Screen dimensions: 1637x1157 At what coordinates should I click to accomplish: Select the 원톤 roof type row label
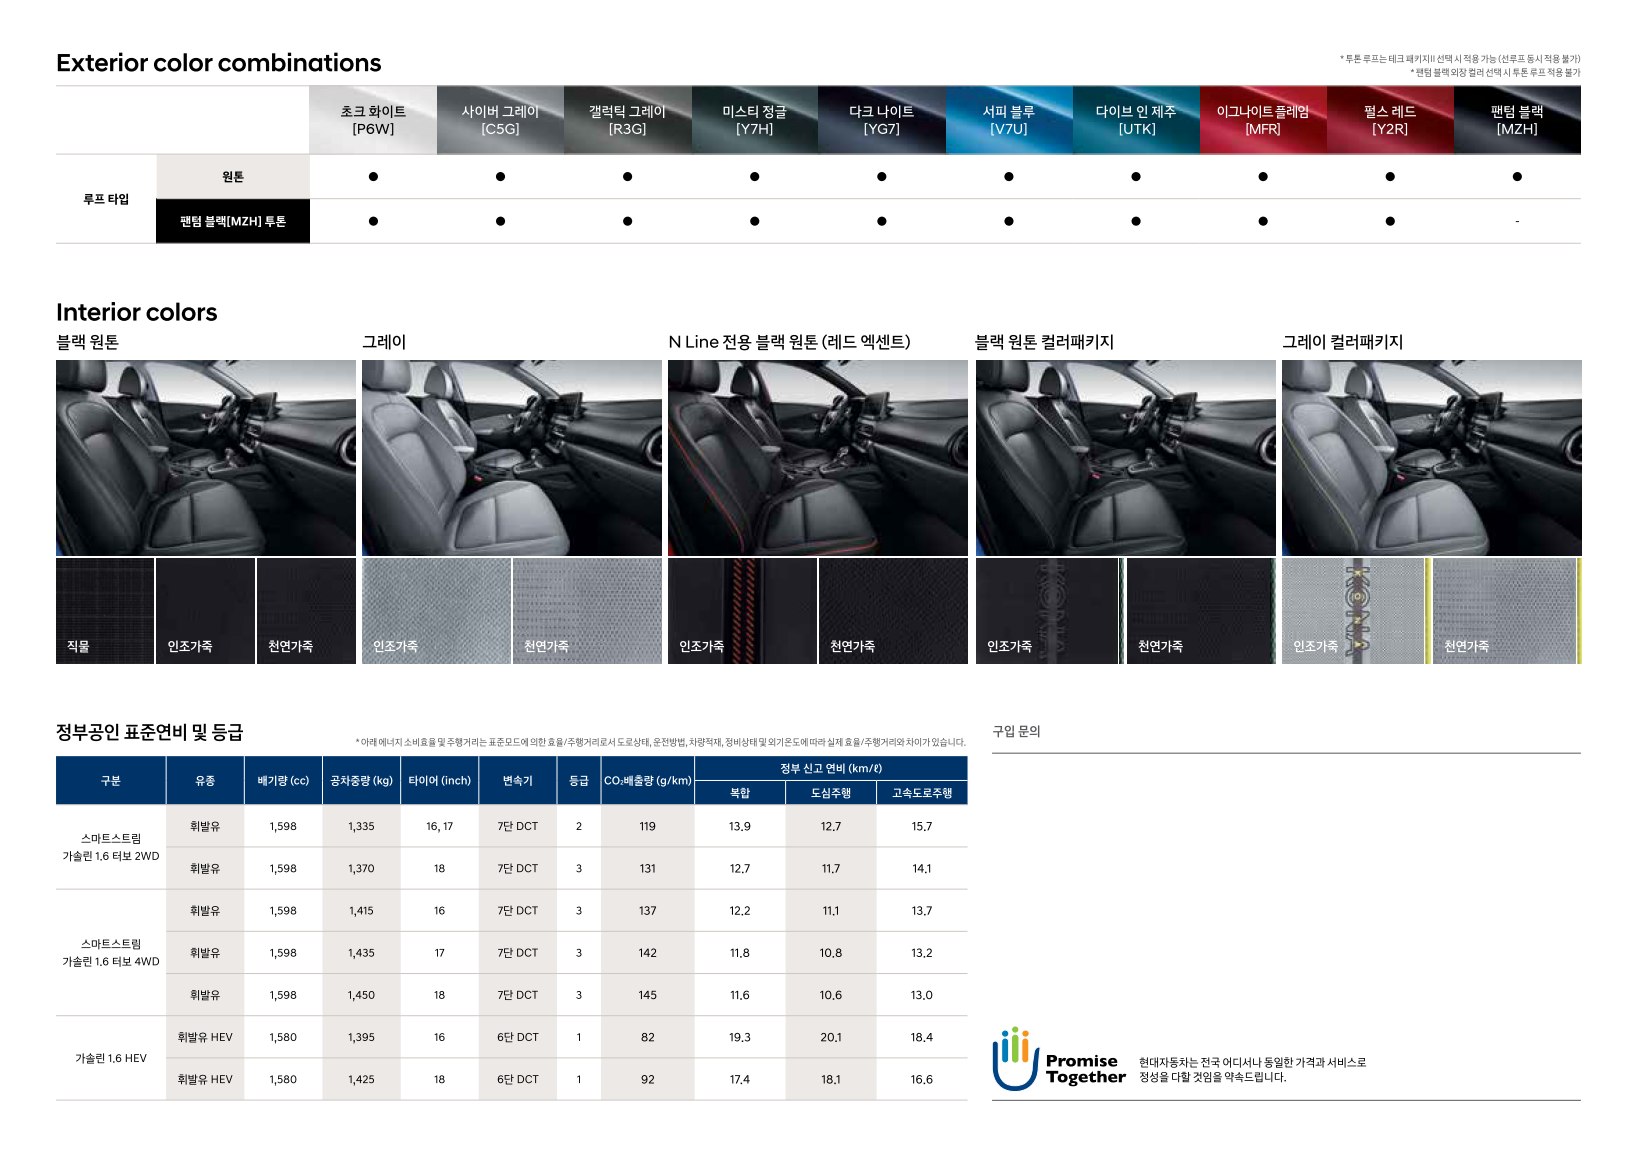[x=233, y=177]
